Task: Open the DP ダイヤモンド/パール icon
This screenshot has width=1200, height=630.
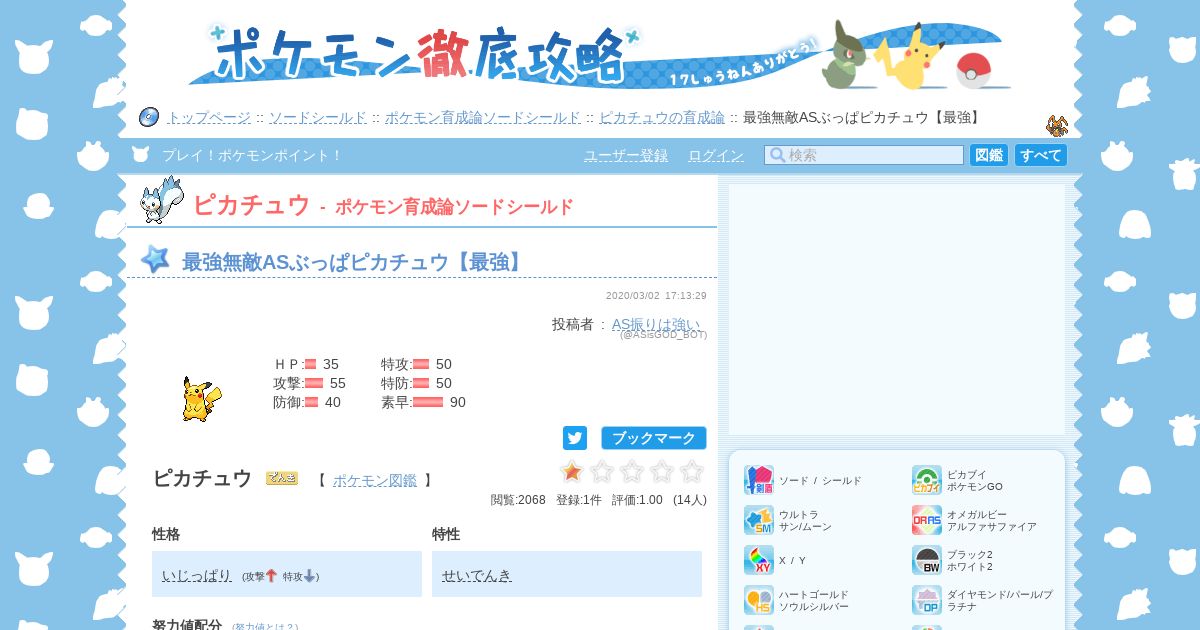Action: point(927,600)
